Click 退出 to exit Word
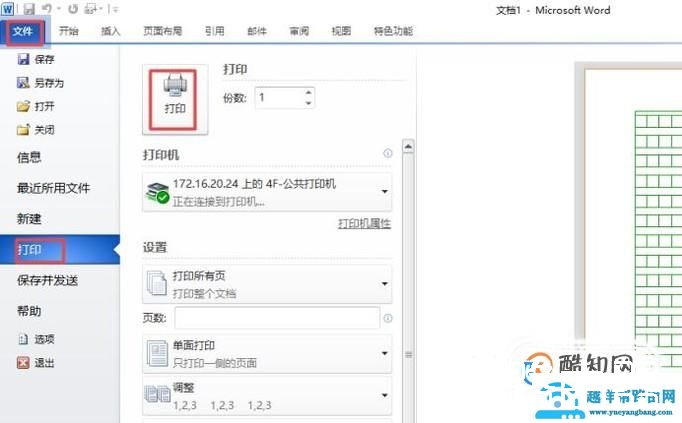 (36, 363)
